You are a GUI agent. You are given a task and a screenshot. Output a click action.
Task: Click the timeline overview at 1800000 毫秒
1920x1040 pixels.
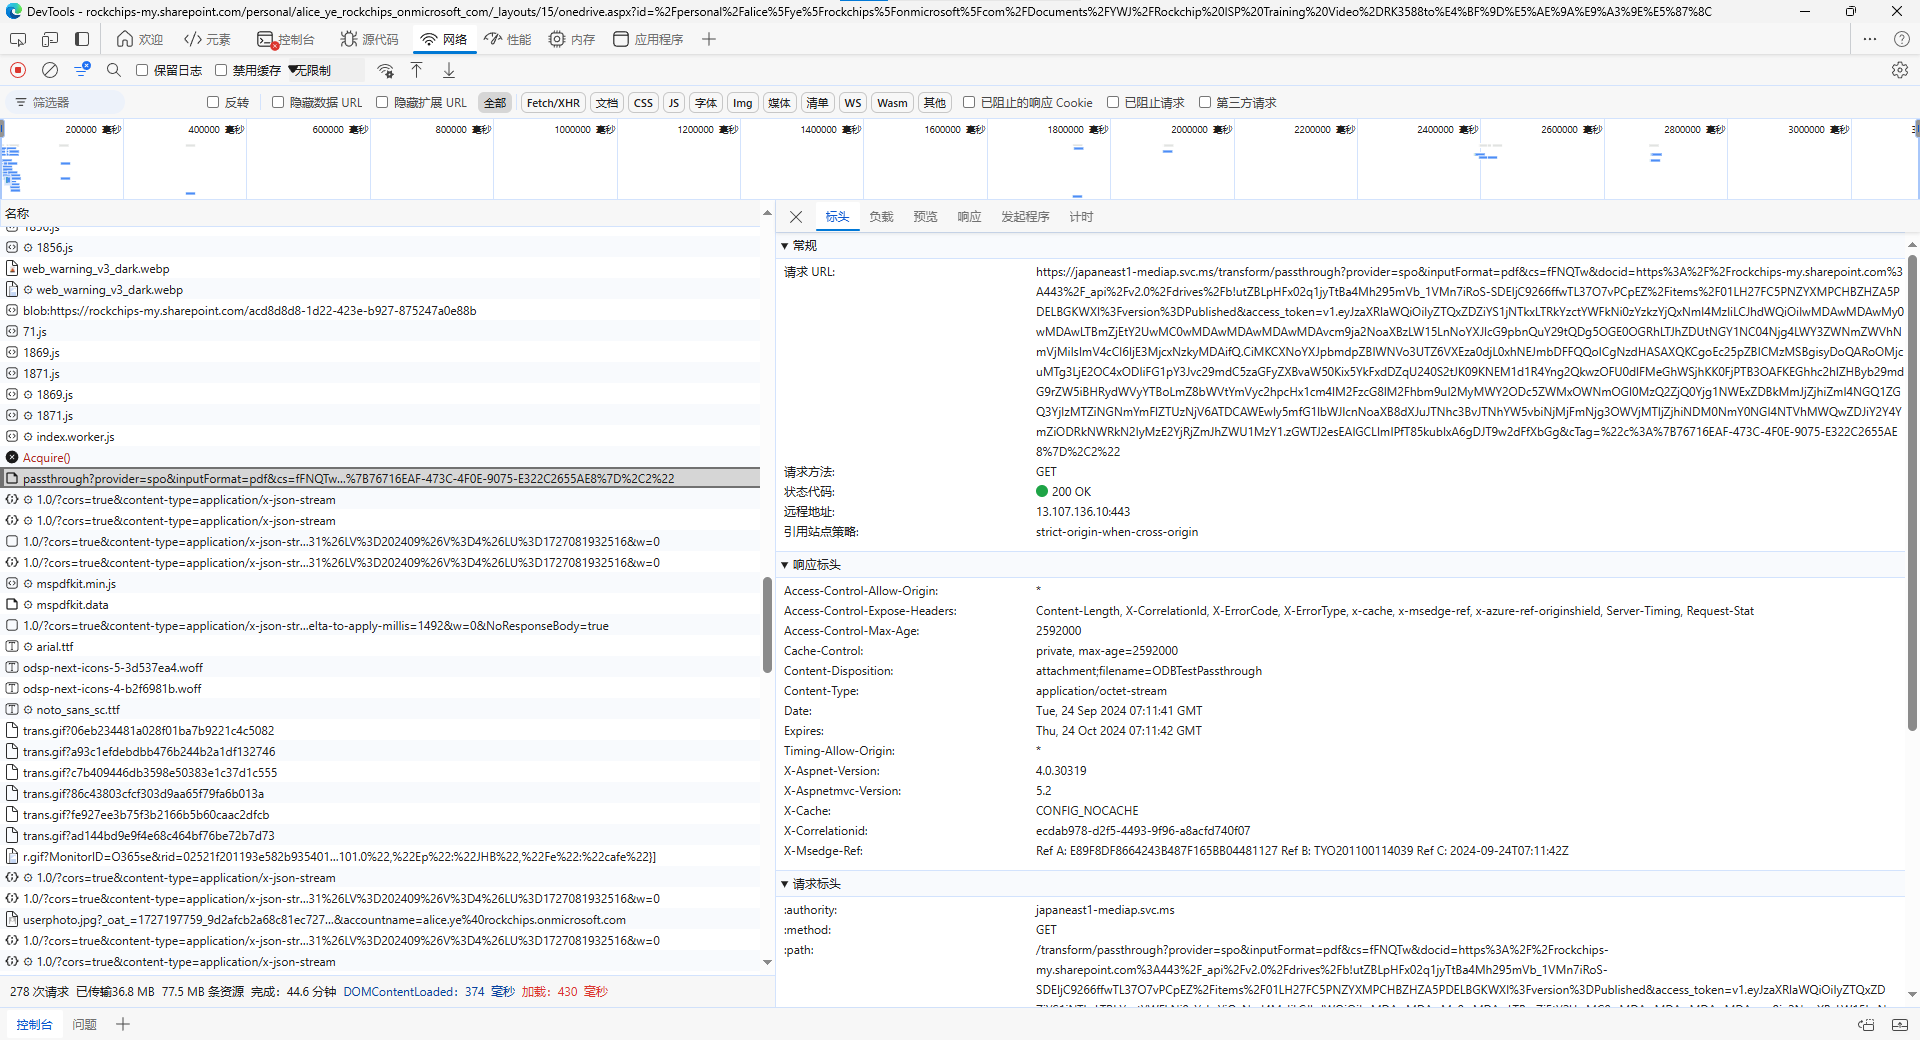[x=1077, y=130]
